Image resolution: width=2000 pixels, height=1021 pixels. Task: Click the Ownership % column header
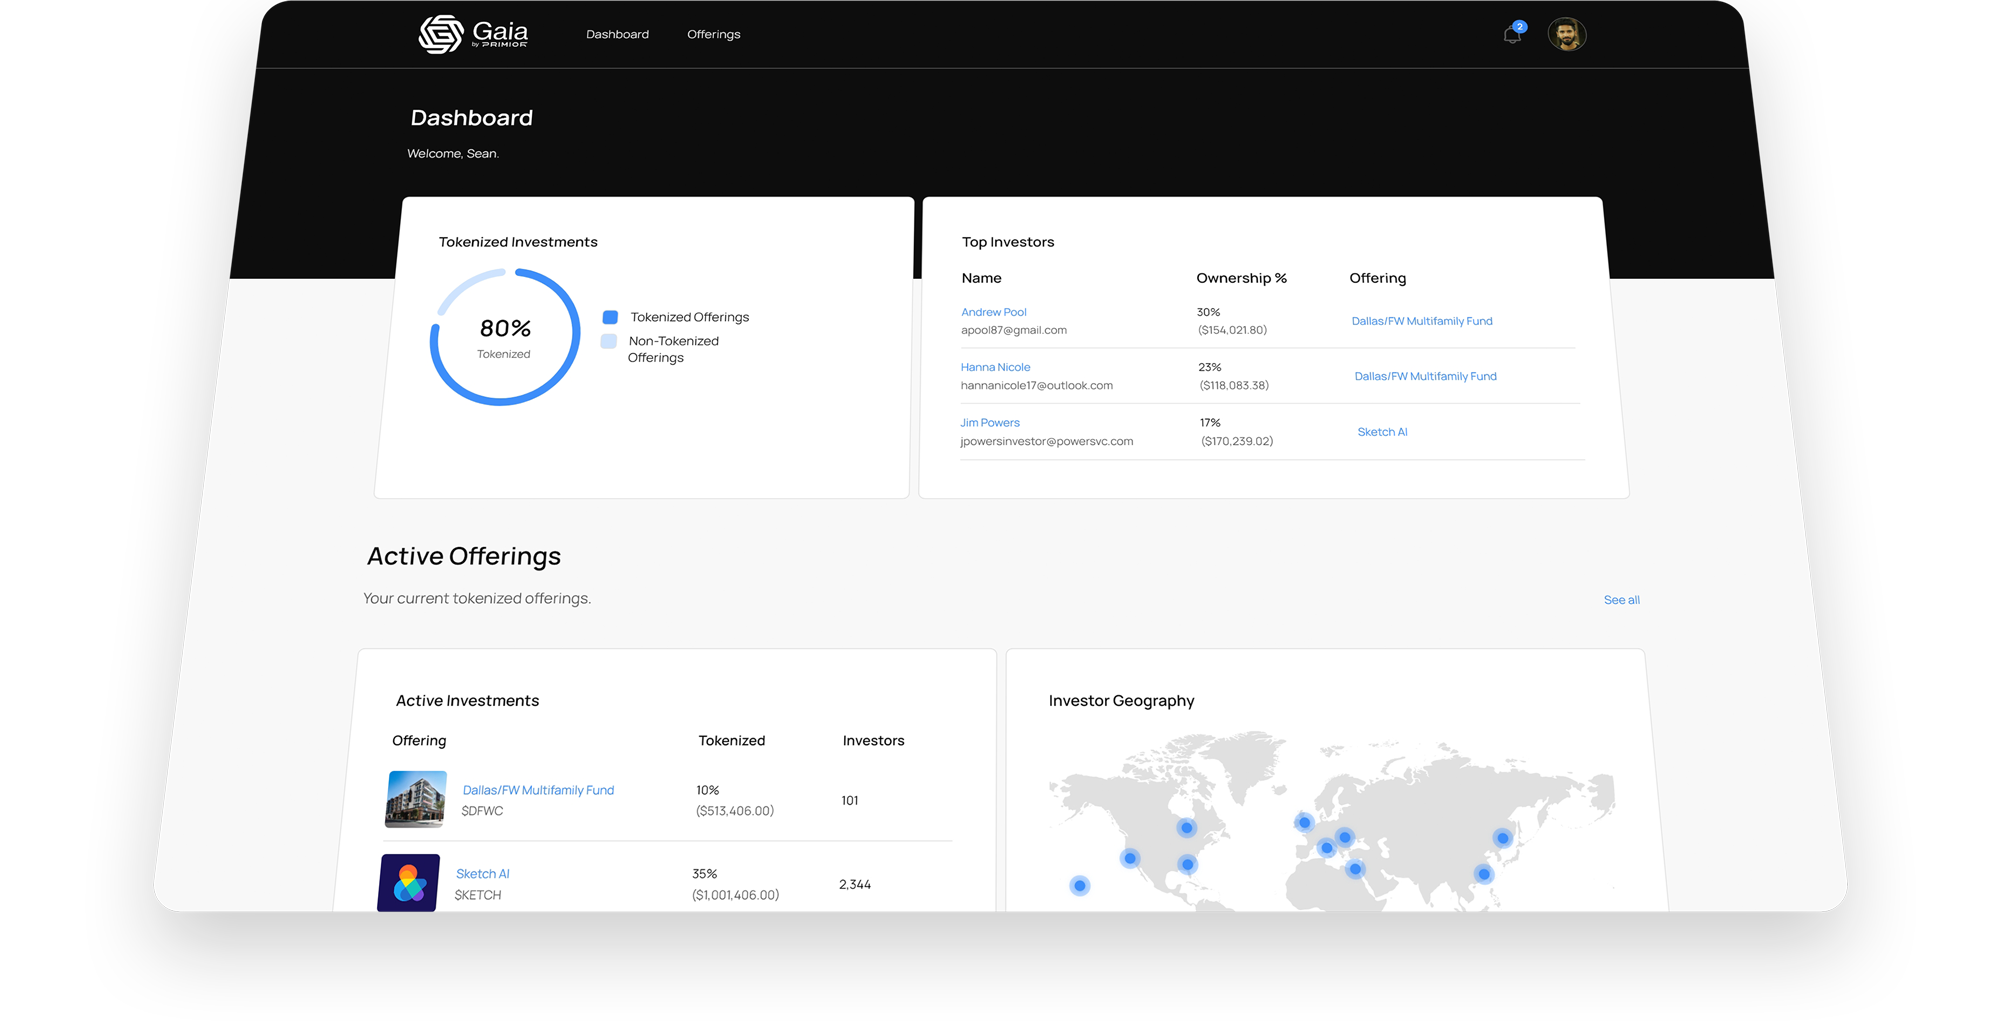1241,278
